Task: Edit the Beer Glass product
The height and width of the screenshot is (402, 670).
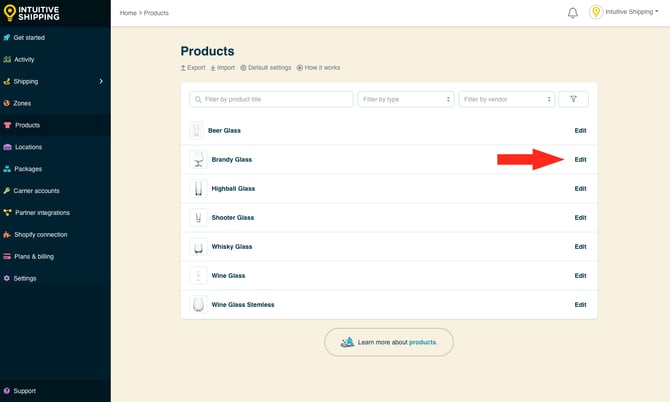Action: [580, 130]
